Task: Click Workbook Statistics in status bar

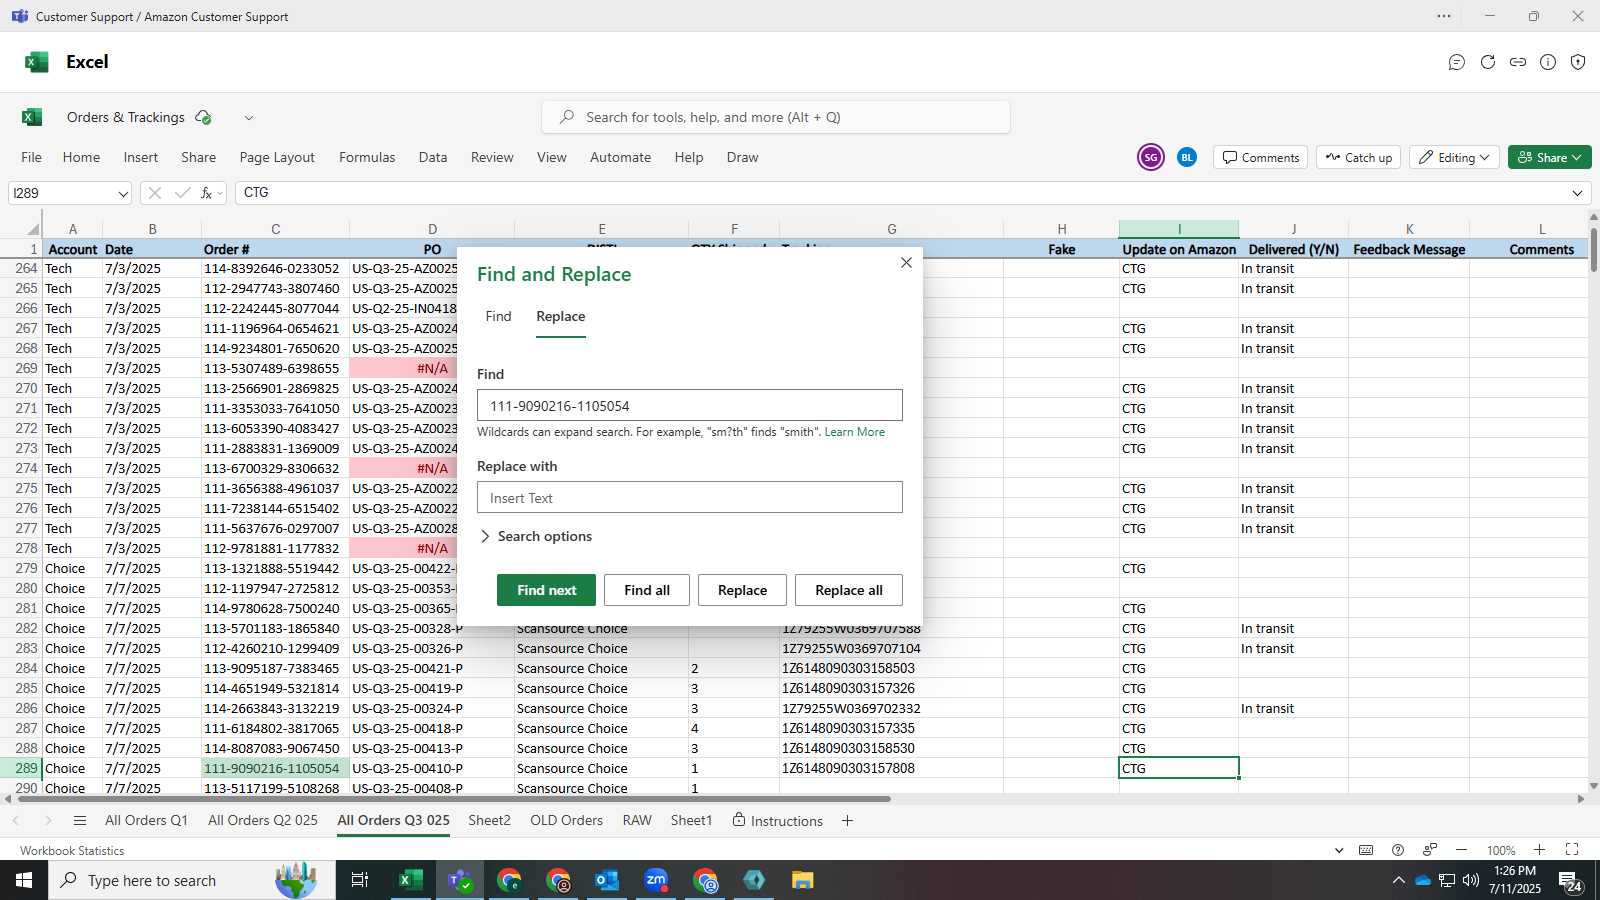Action: (72, 850)
